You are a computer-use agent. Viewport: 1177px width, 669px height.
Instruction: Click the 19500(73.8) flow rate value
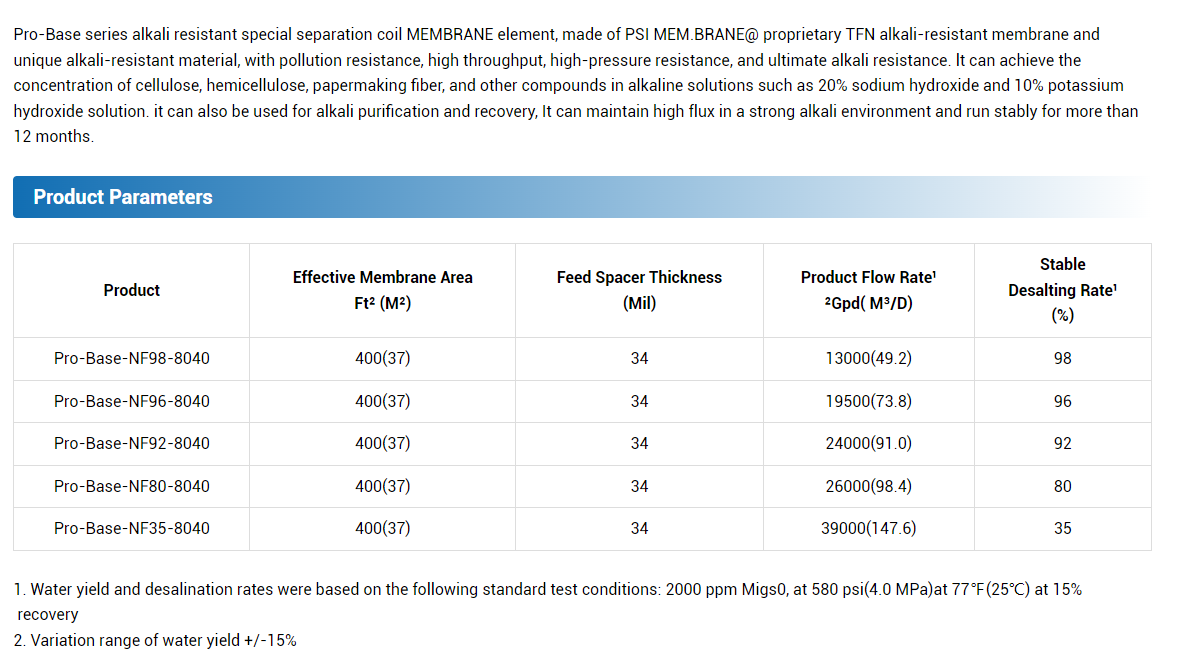868,402
